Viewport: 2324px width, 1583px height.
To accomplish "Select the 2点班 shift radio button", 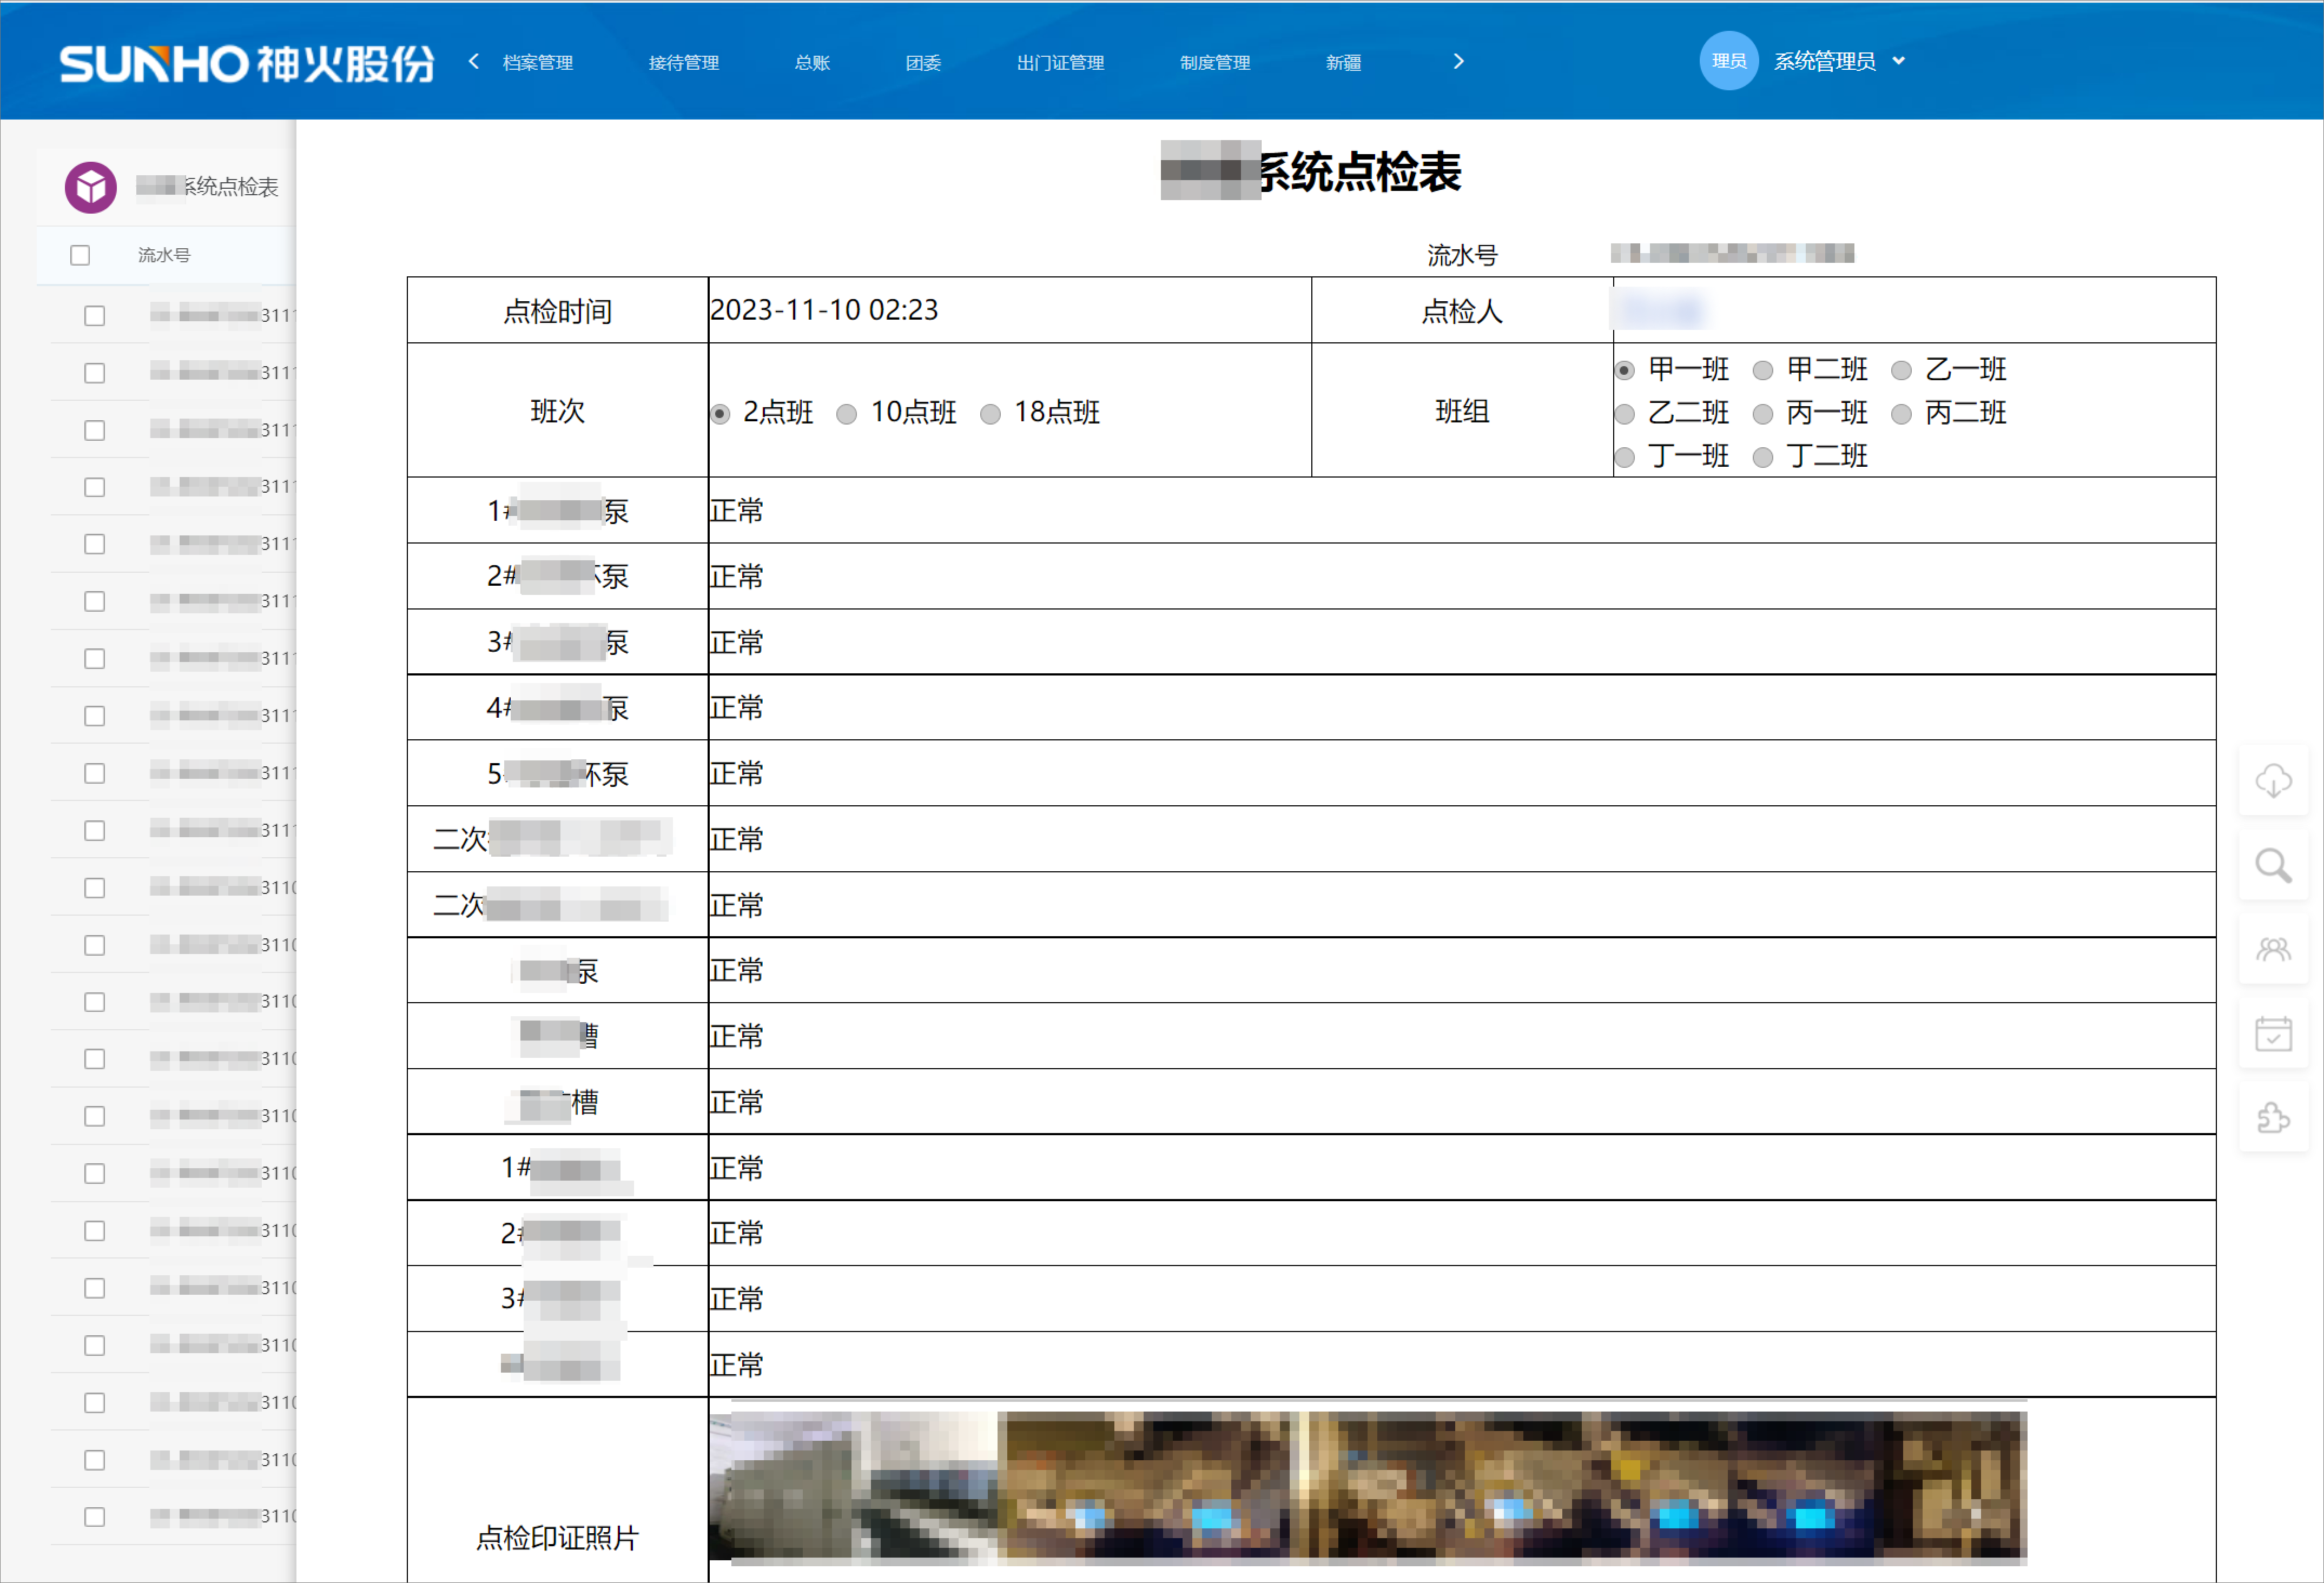I will coord(720,413).
